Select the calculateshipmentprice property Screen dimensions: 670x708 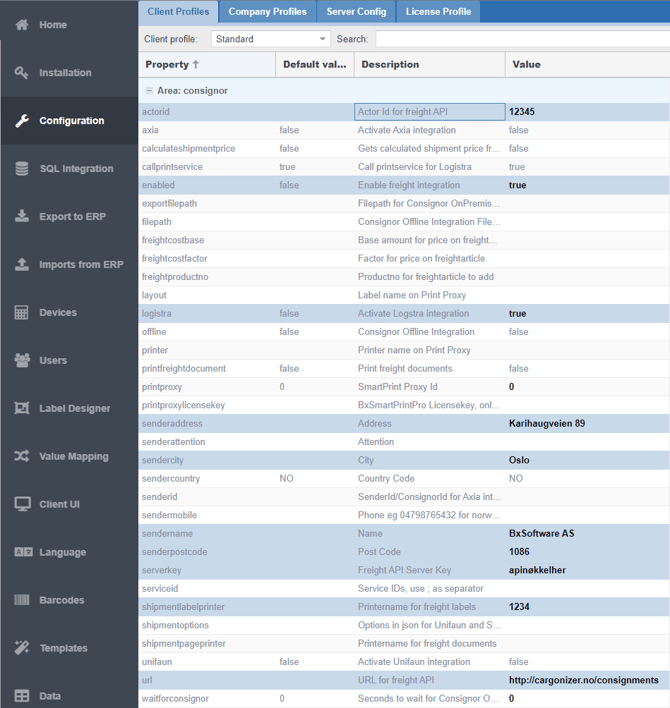pyautogui.click(x=188, y=149)
